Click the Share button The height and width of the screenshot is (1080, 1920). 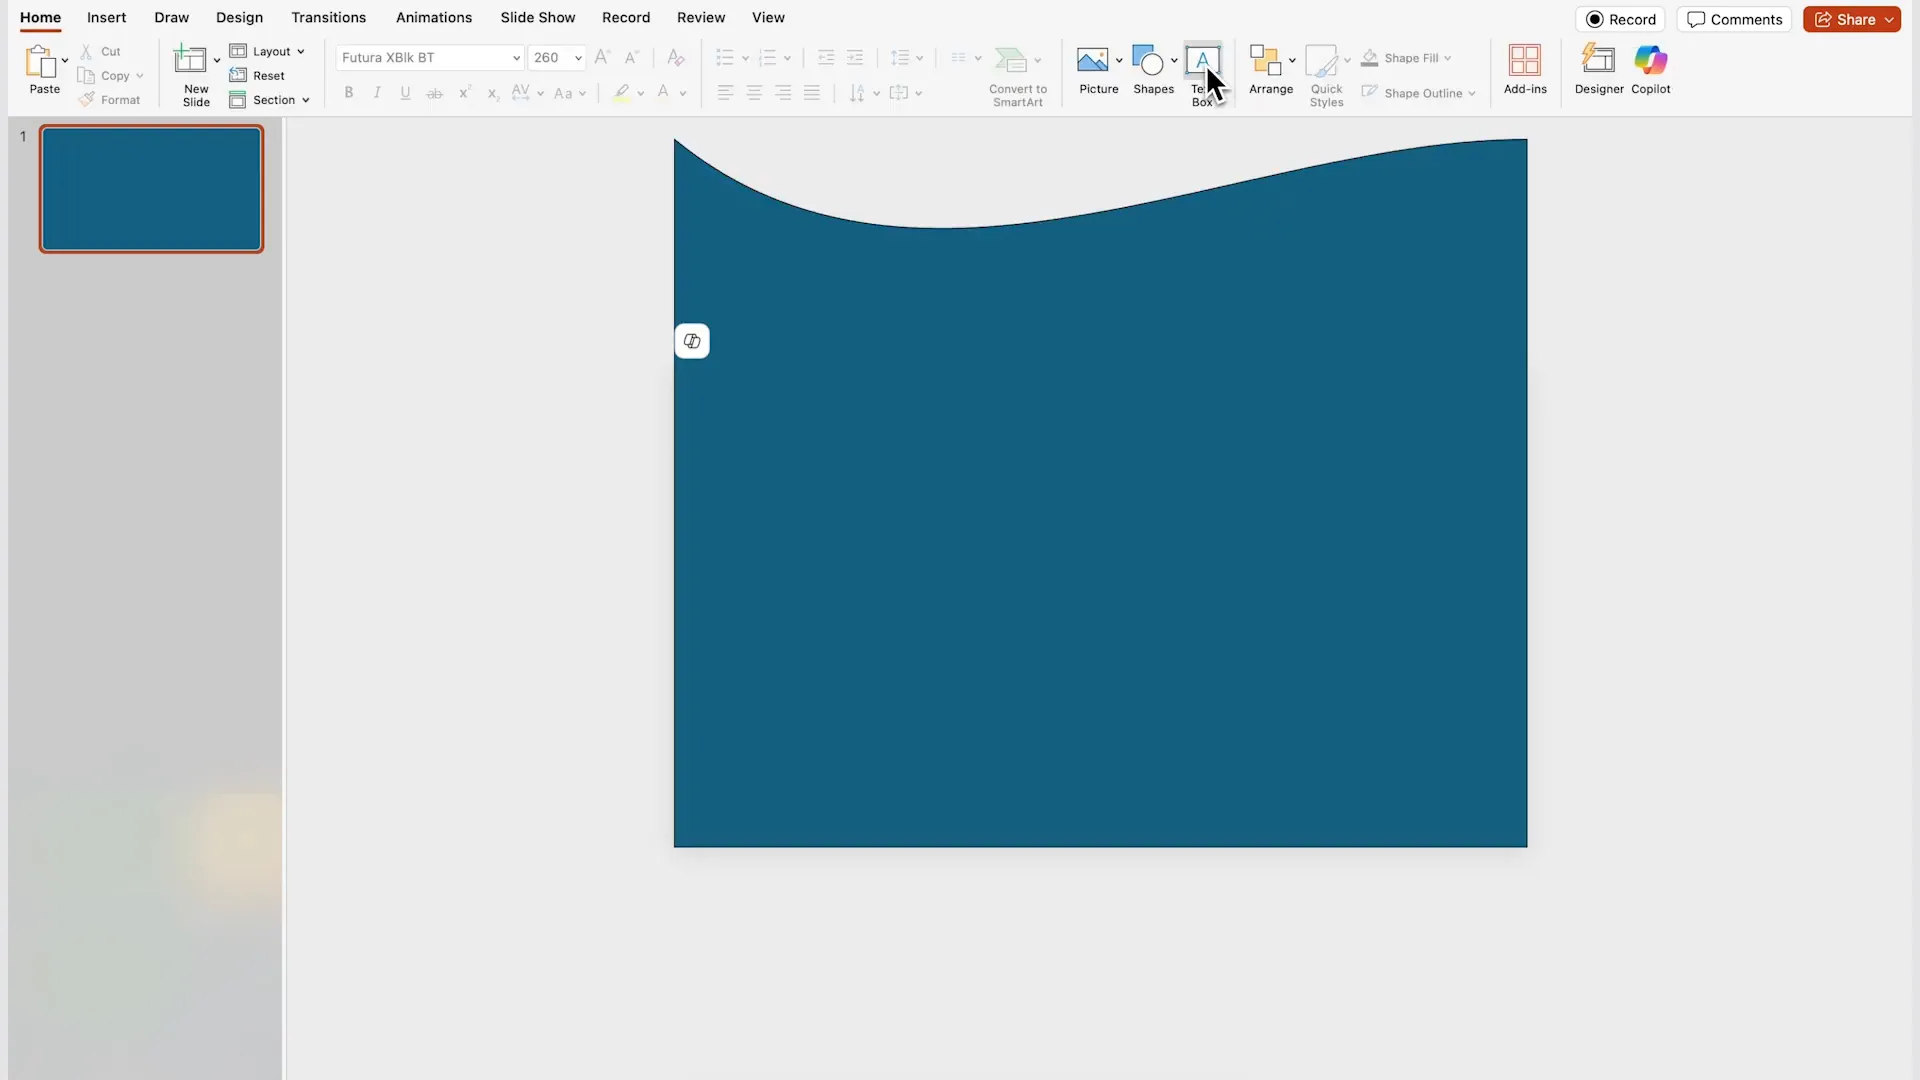click(x=1852, y=19)
